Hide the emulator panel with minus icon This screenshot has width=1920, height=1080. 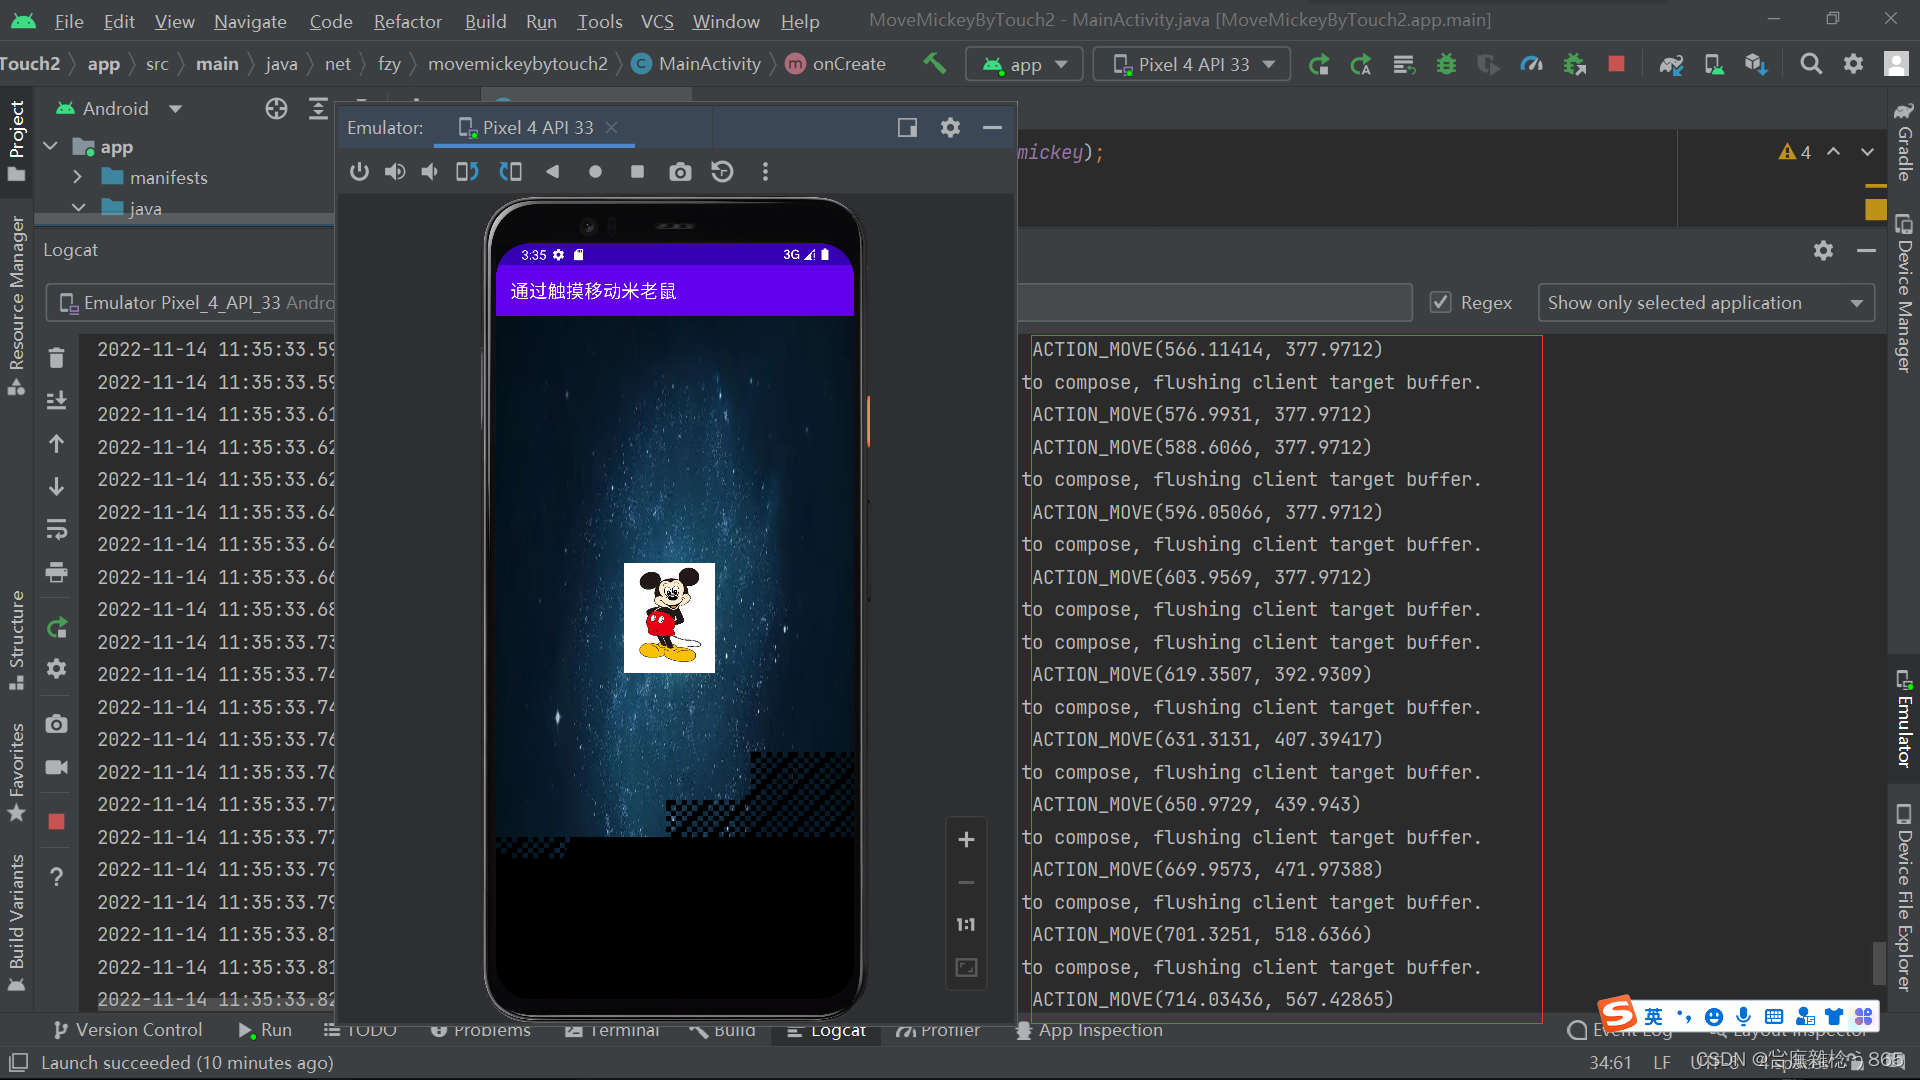(x=992, y=128)
